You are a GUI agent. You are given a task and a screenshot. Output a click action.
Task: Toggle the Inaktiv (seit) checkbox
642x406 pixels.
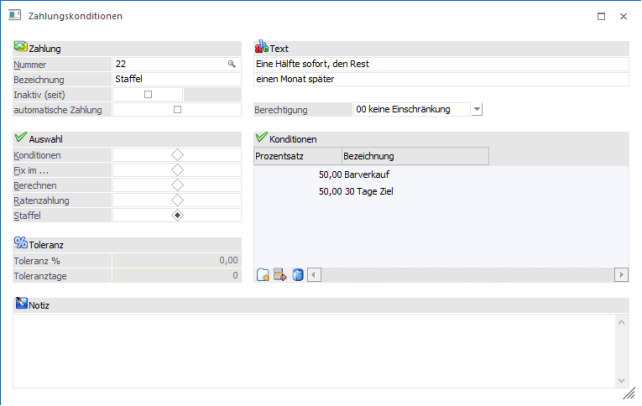pos(149,94)
